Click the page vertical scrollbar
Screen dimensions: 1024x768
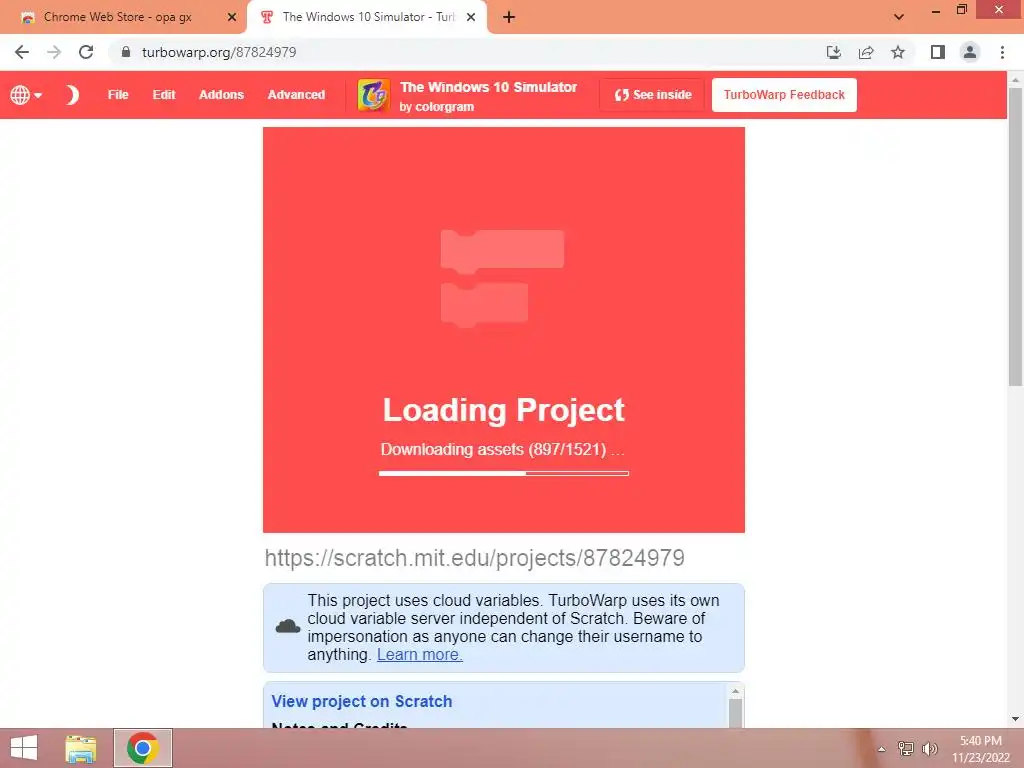pos(1015,236)
